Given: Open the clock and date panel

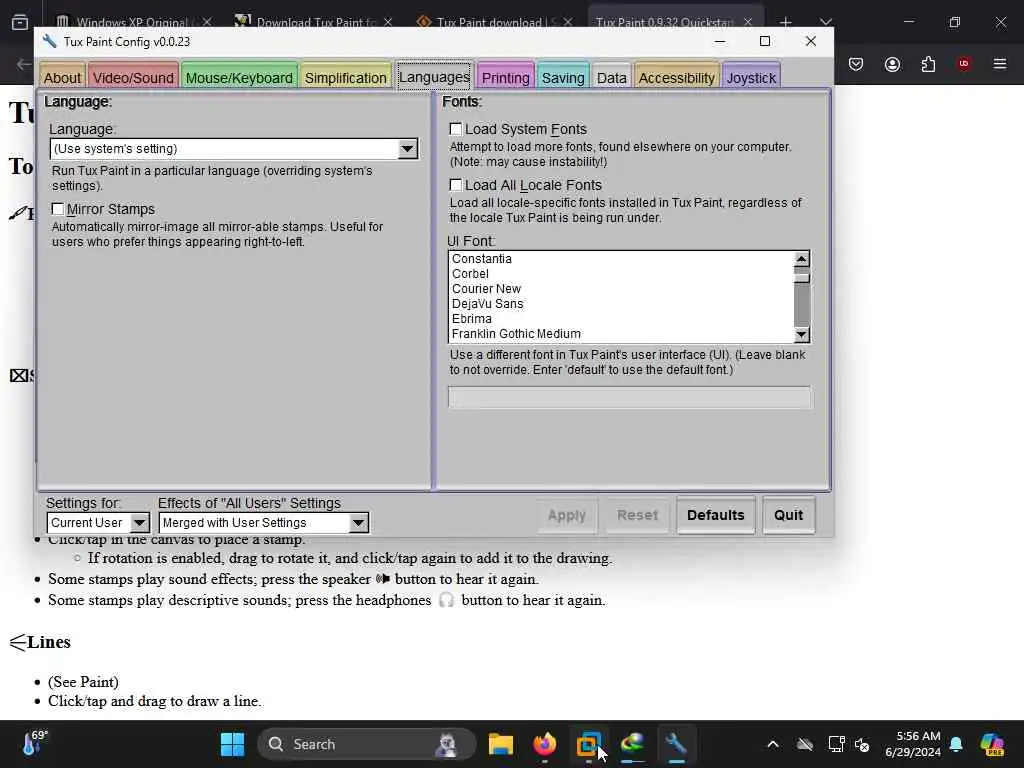Looking at the screenshot, I should 912,744.
